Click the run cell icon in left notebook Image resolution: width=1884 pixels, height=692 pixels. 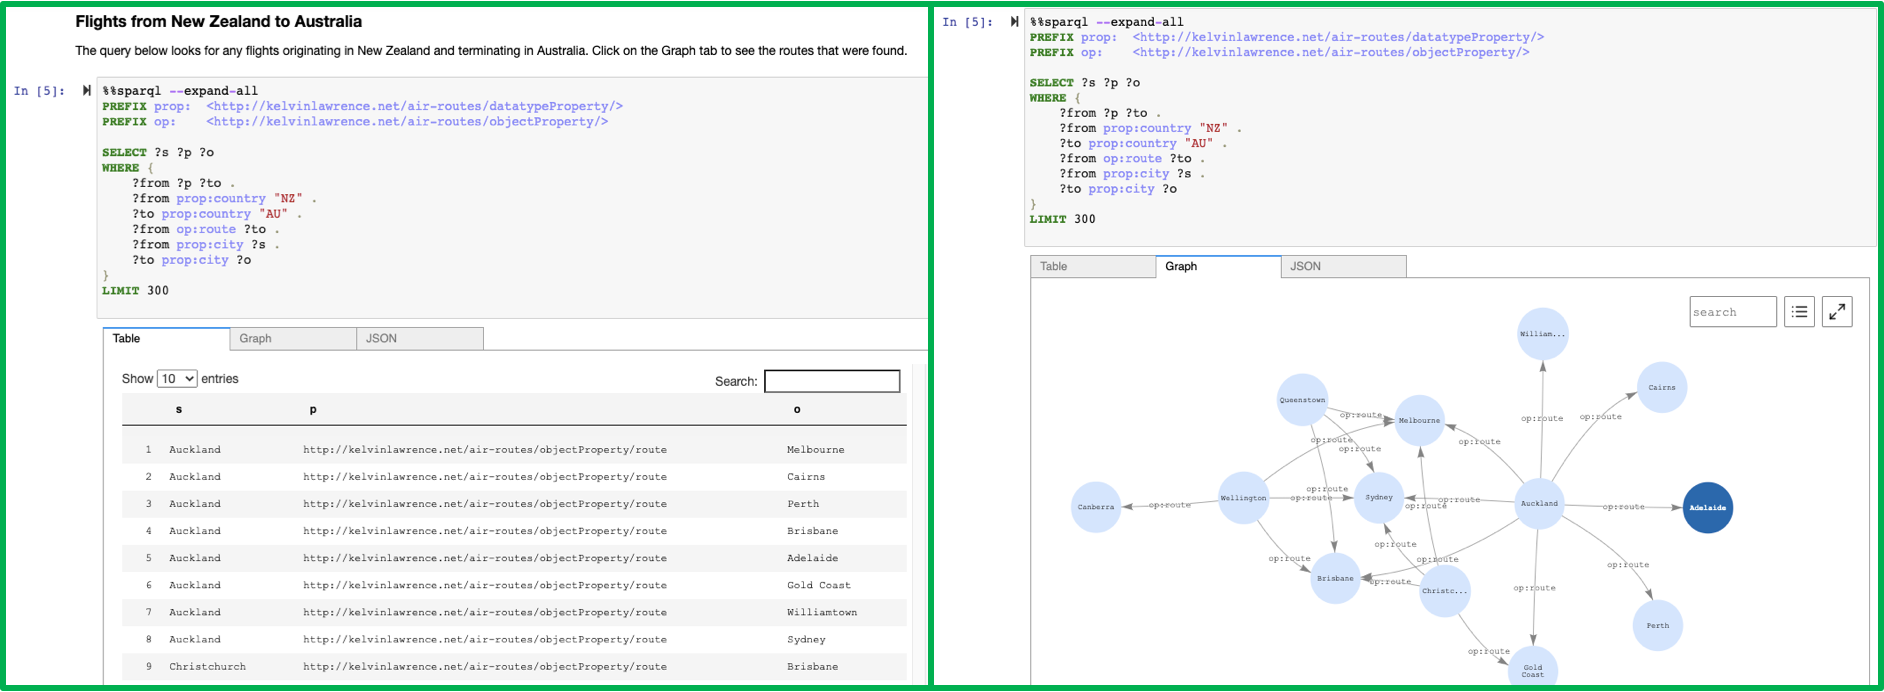tap(87, 90)
